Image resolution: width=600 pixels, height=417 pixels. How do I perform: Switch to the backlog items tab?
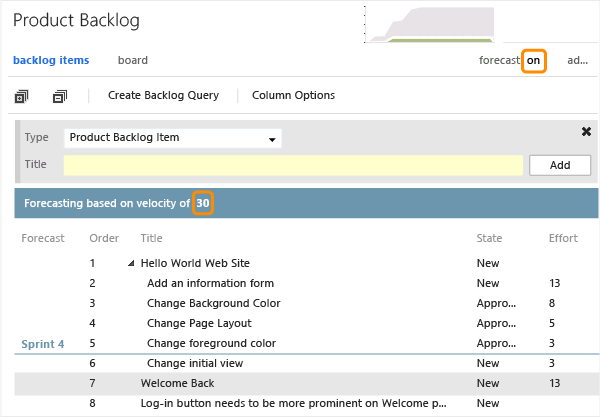51,60
